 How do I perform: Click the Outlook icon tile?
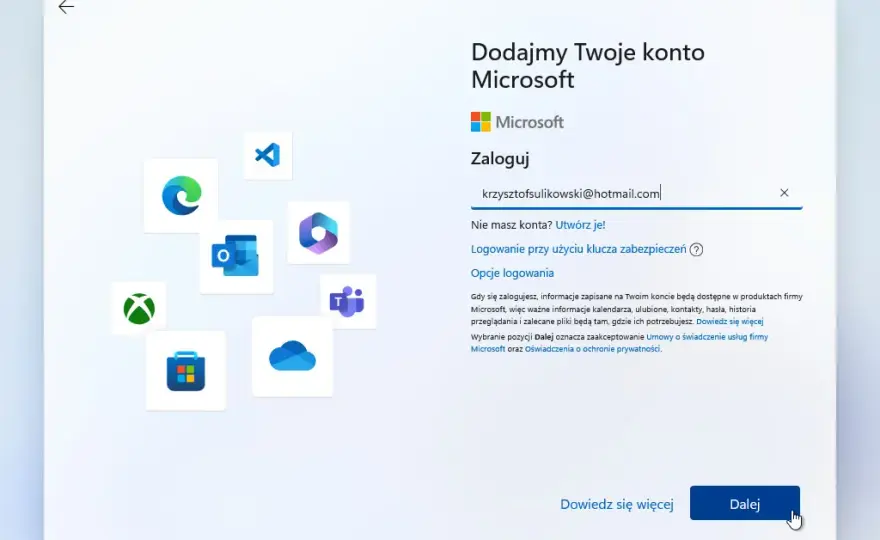236,256
